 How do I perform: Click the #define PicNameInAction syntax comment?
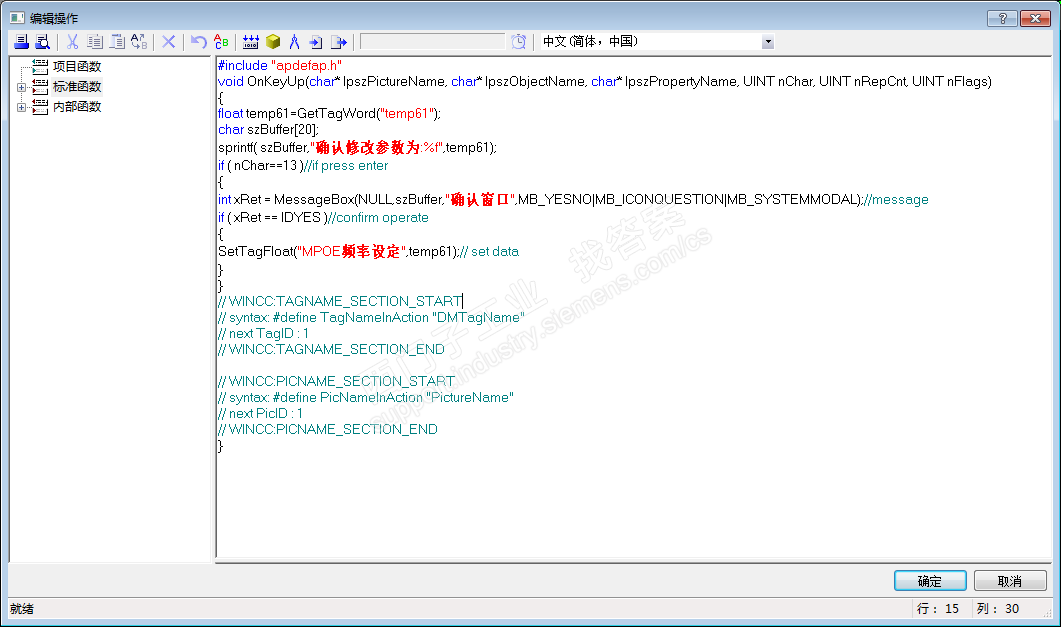point(365,398)
